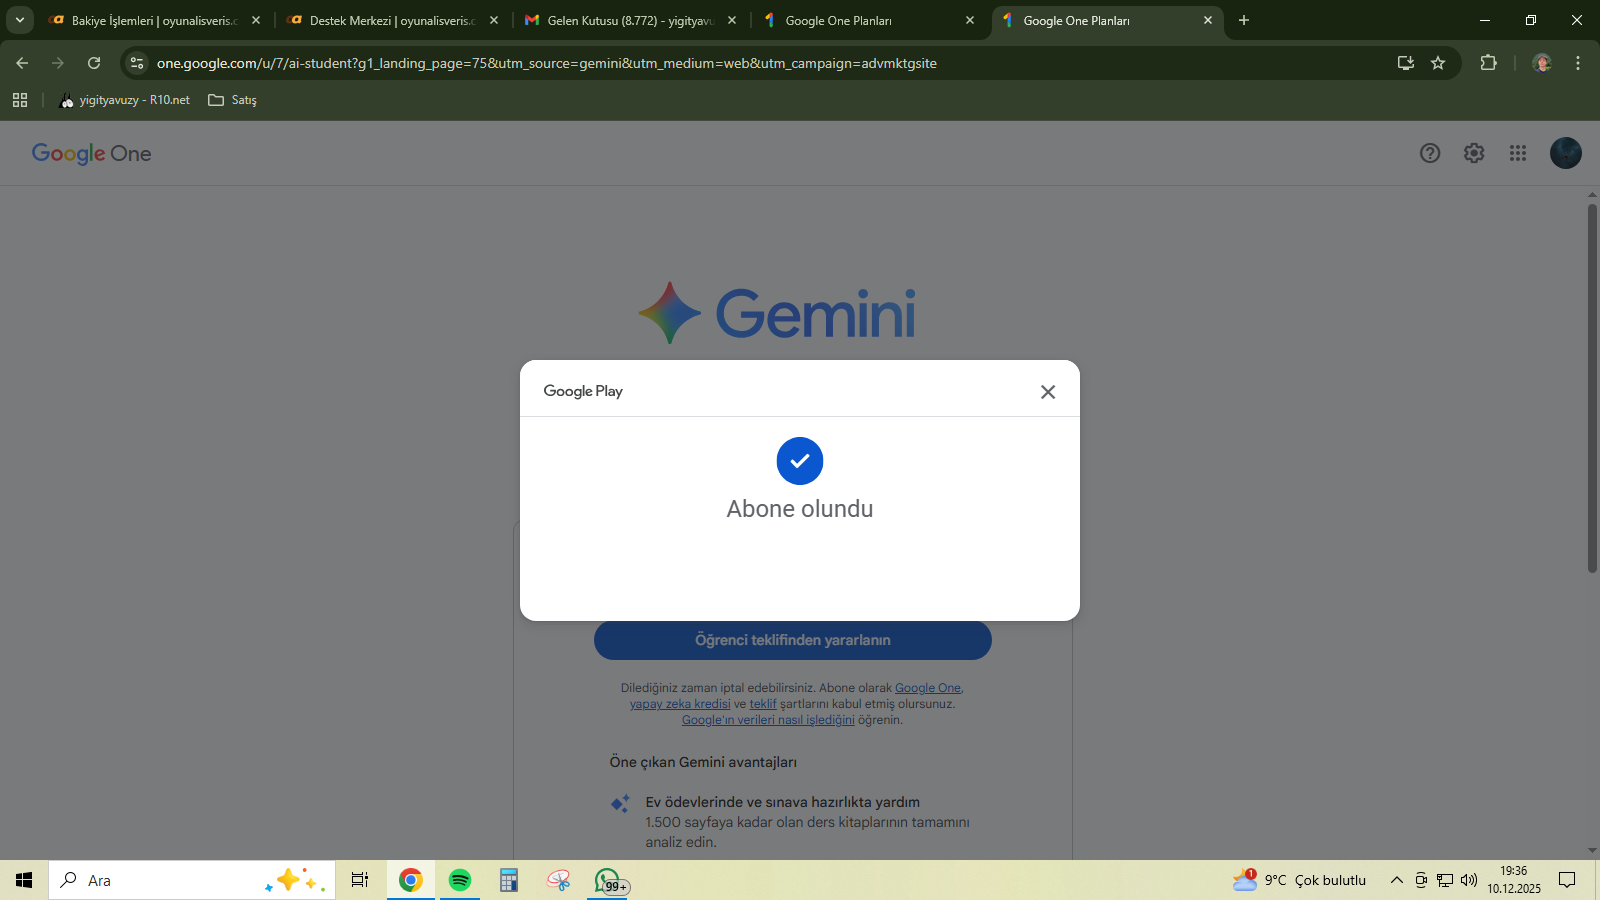Viewport: 1600px width, 900px height.
Task: Click the address bar URL
Action: pos(547,63)
